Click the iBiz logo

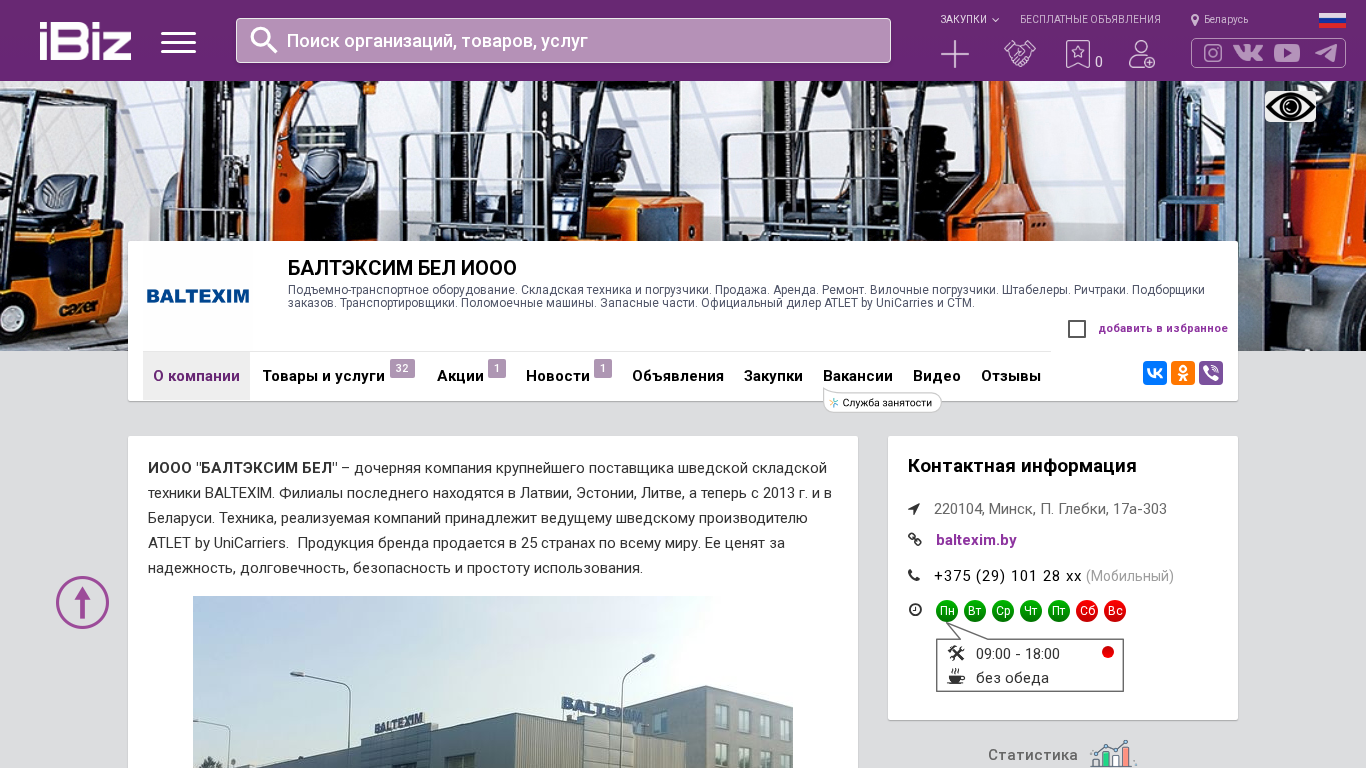[x=85, y=41]
